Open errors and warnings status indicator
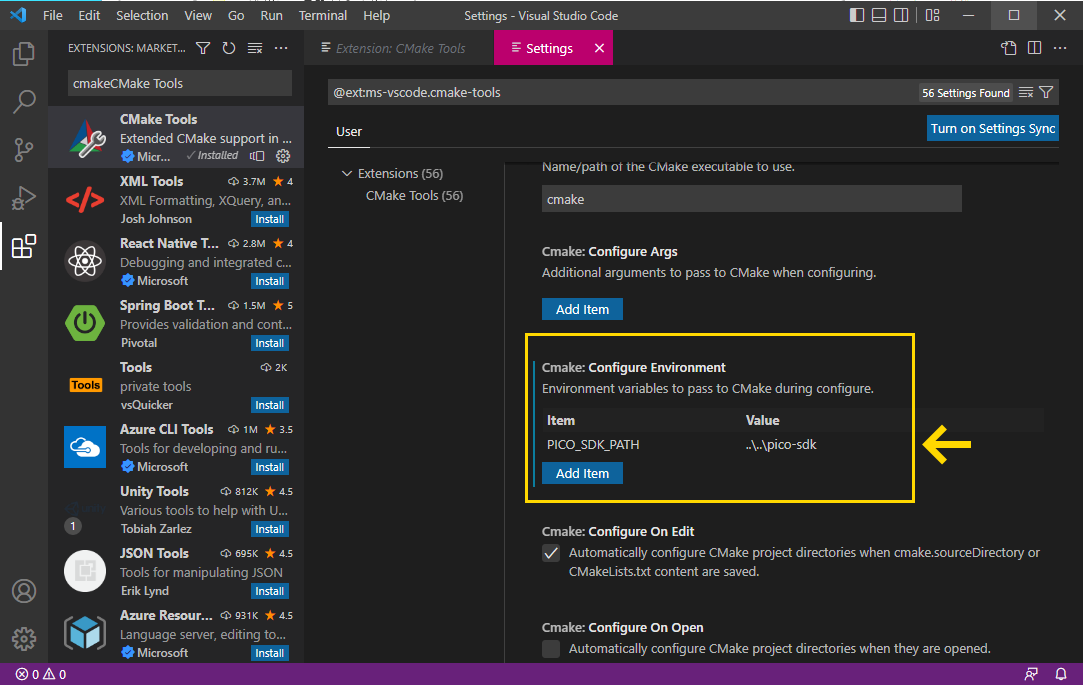 41,674
